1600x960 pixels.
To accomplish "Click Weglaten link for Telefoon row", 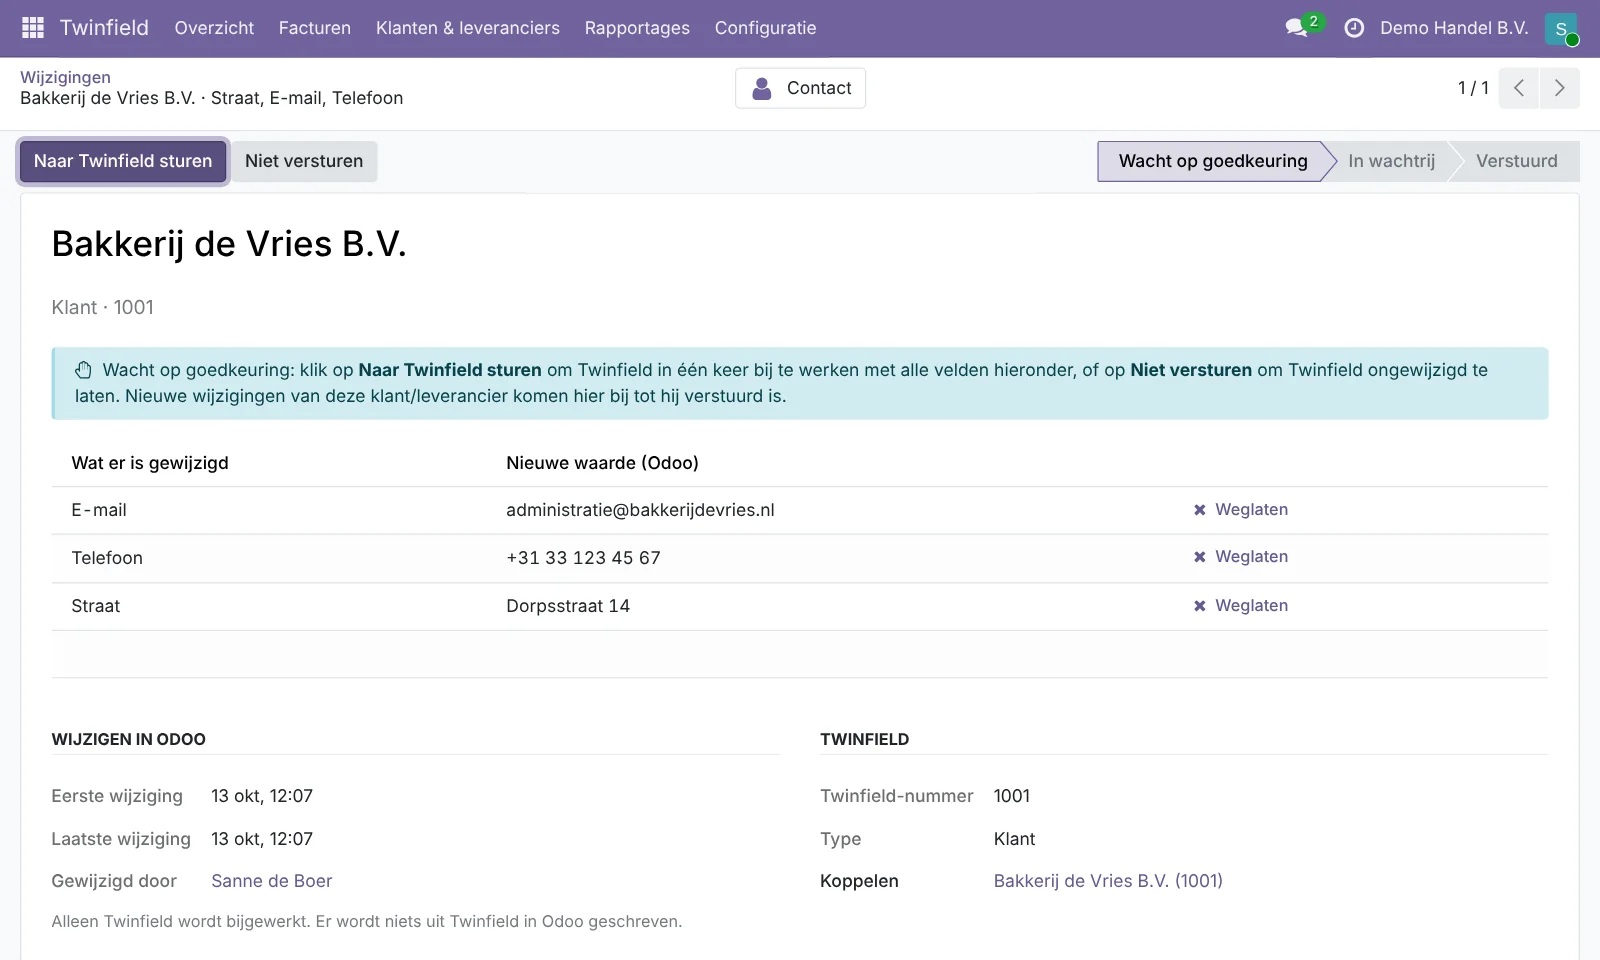I will click(x=1251, y=557).
